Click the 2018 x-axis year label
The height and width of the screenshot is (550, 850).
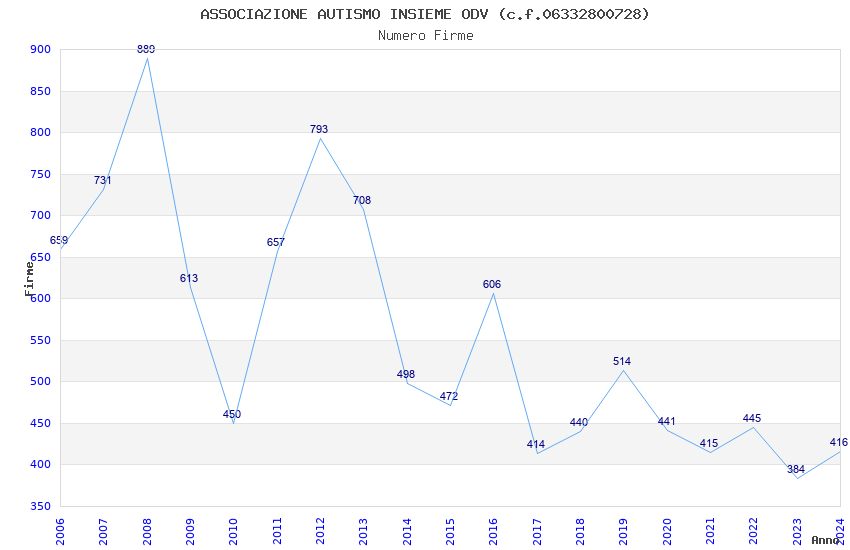pyautogui.click(x=580, y=531)
